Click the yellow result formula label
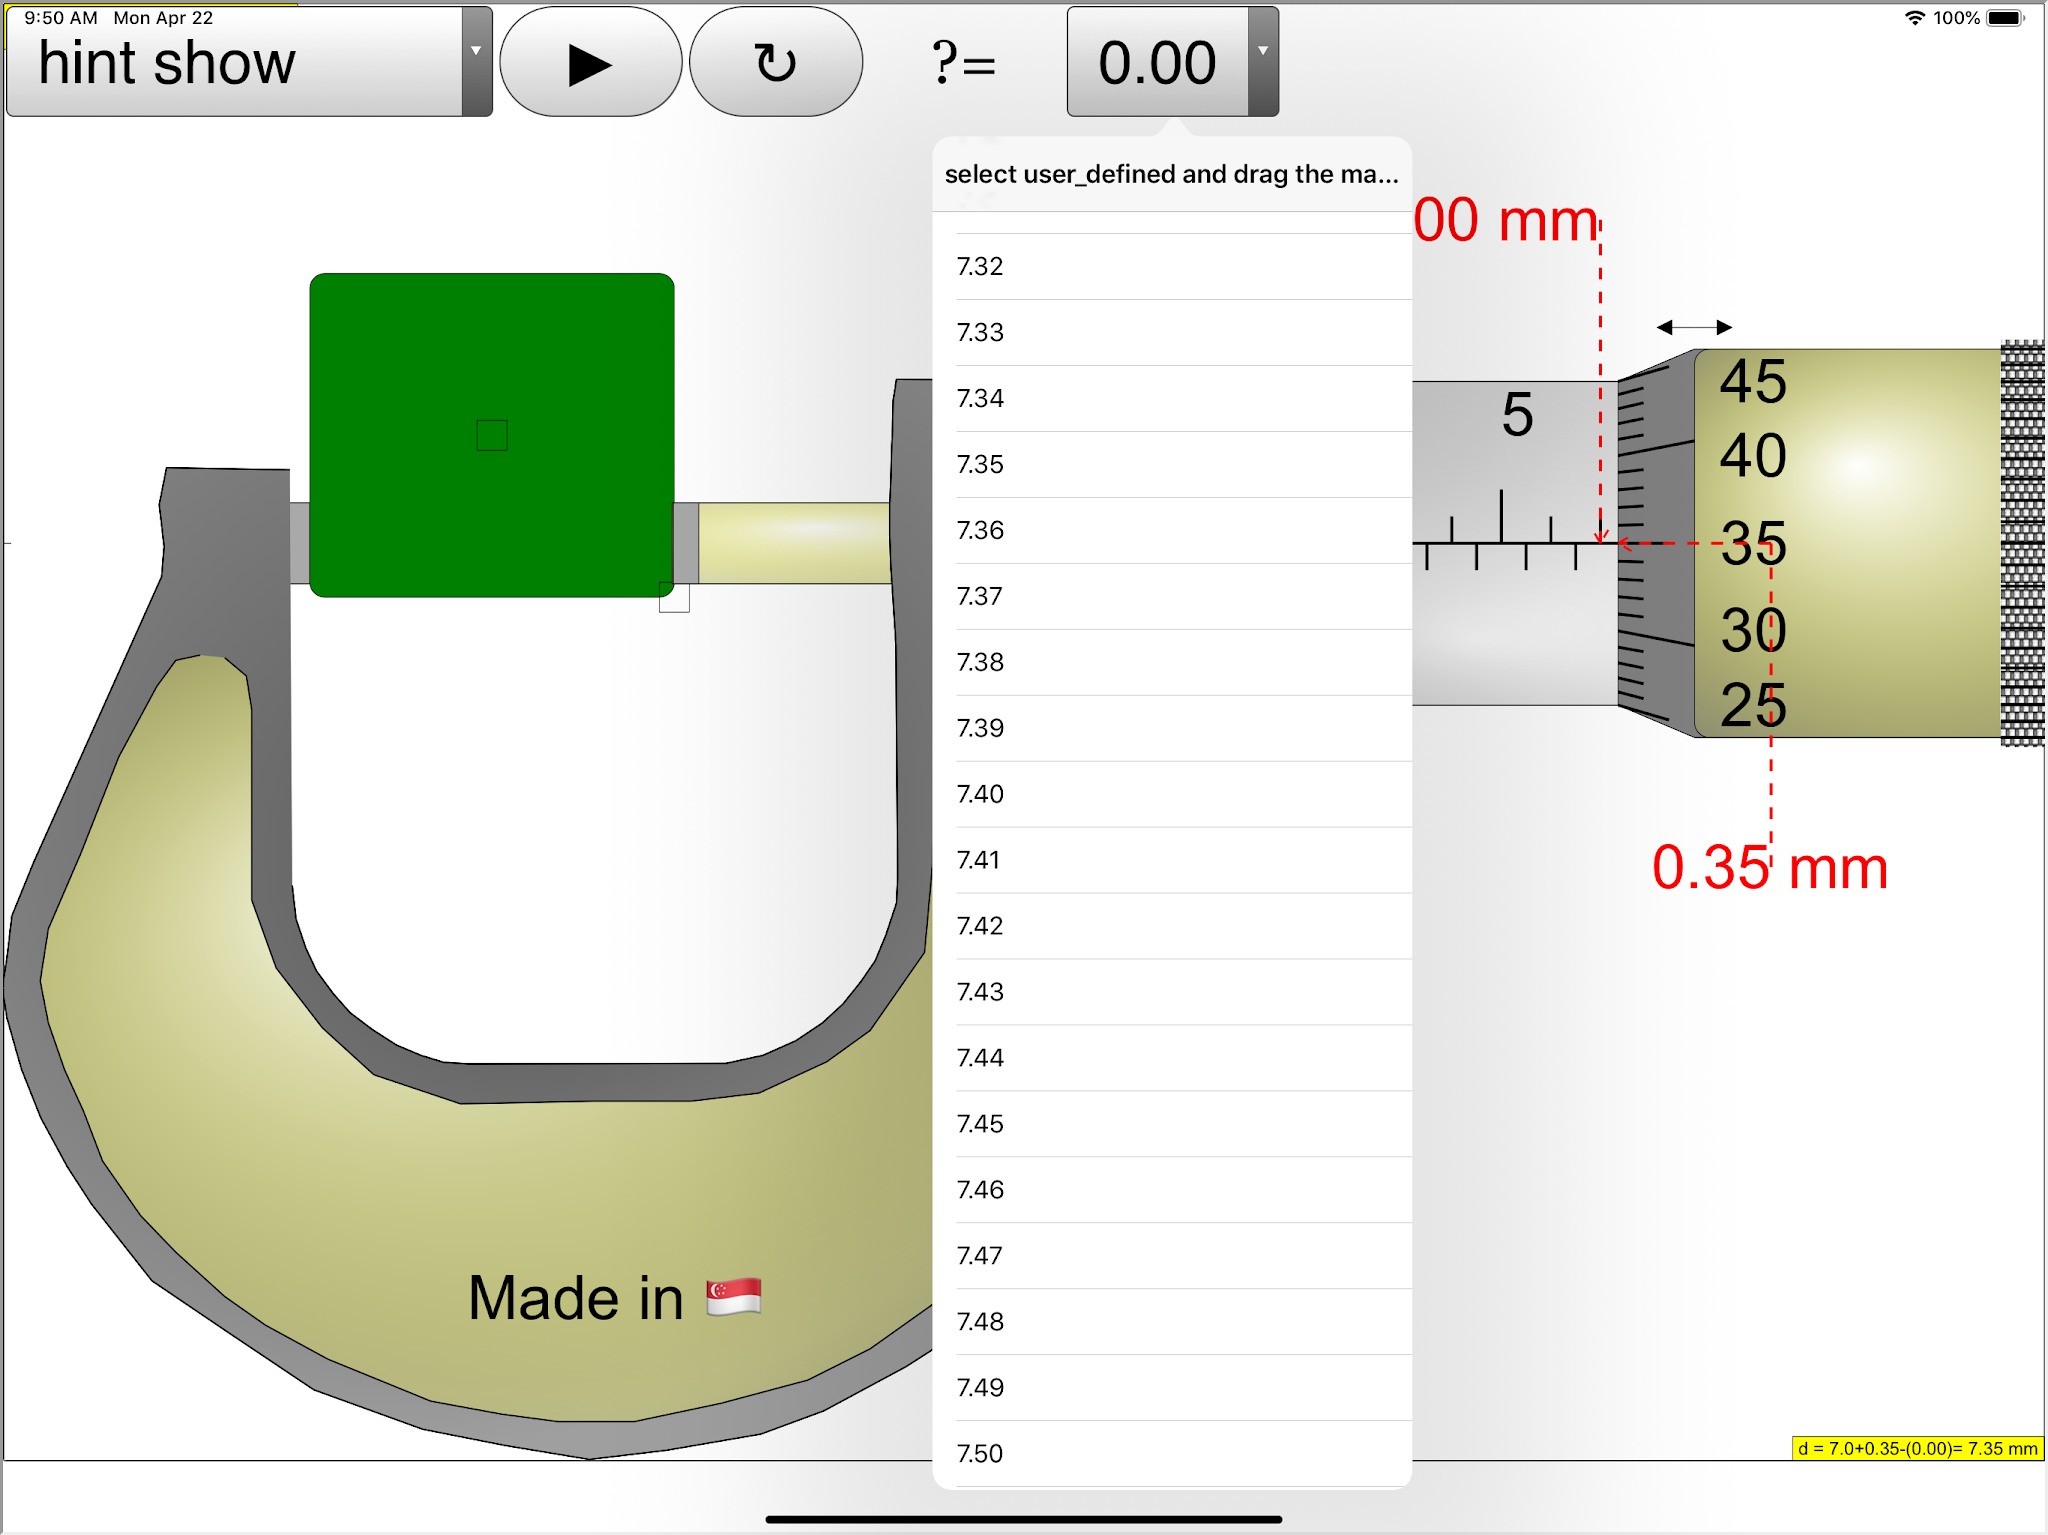The width and height of the screenshot is (2048, 1535). click(x=1917, y=1448)
